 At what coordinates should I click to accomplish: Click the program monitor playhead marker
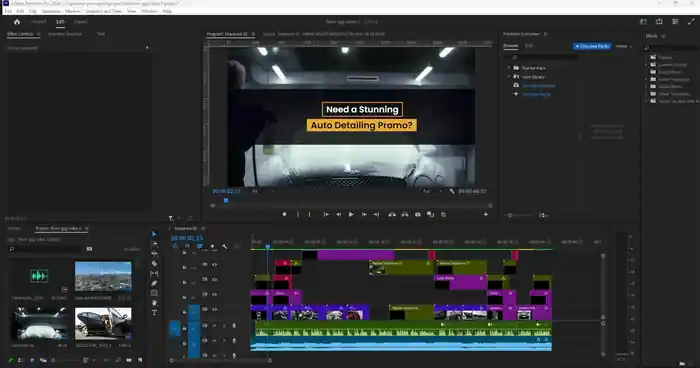226,201
